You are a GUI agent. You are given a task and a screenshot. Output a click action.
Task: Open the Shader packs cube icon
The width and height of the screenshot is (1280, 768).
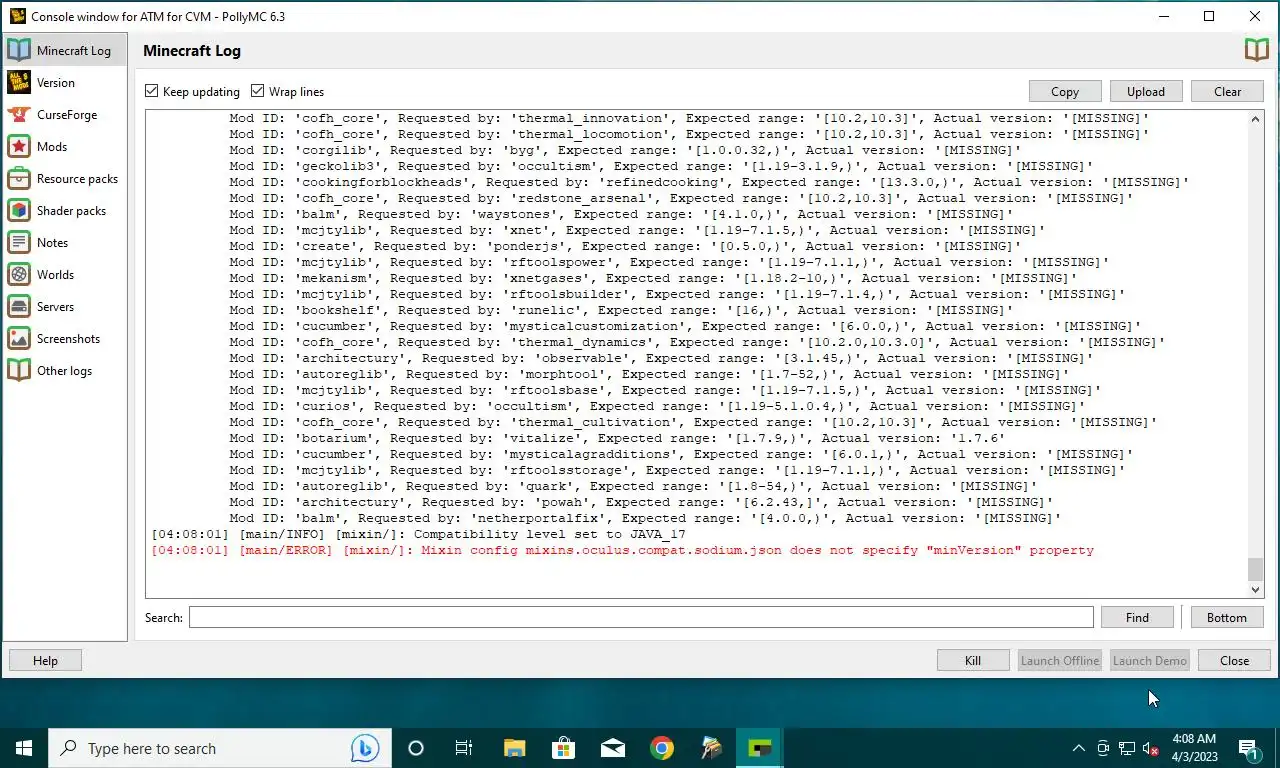19,211
